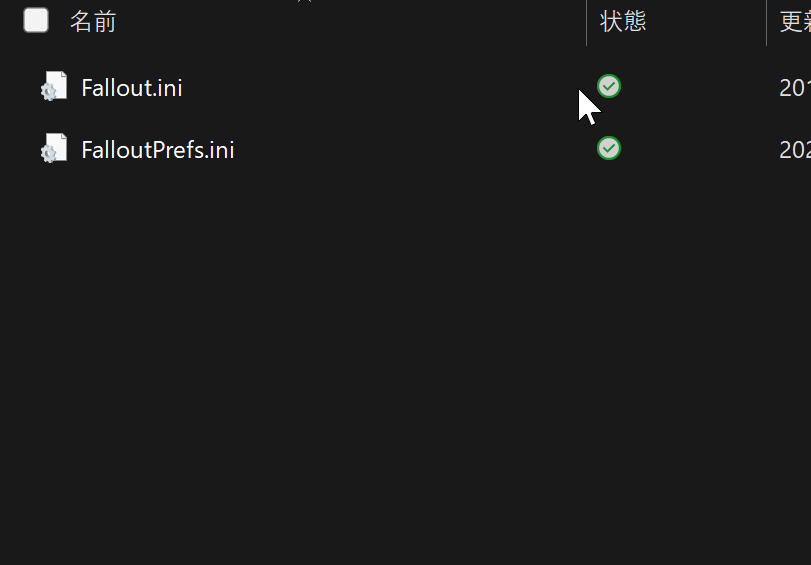Image resolution: width=811 pixels, height=565 pixels.
Task: Click Fallout.ini's green sync status checkmark
Action: click(x=608, y=86)
